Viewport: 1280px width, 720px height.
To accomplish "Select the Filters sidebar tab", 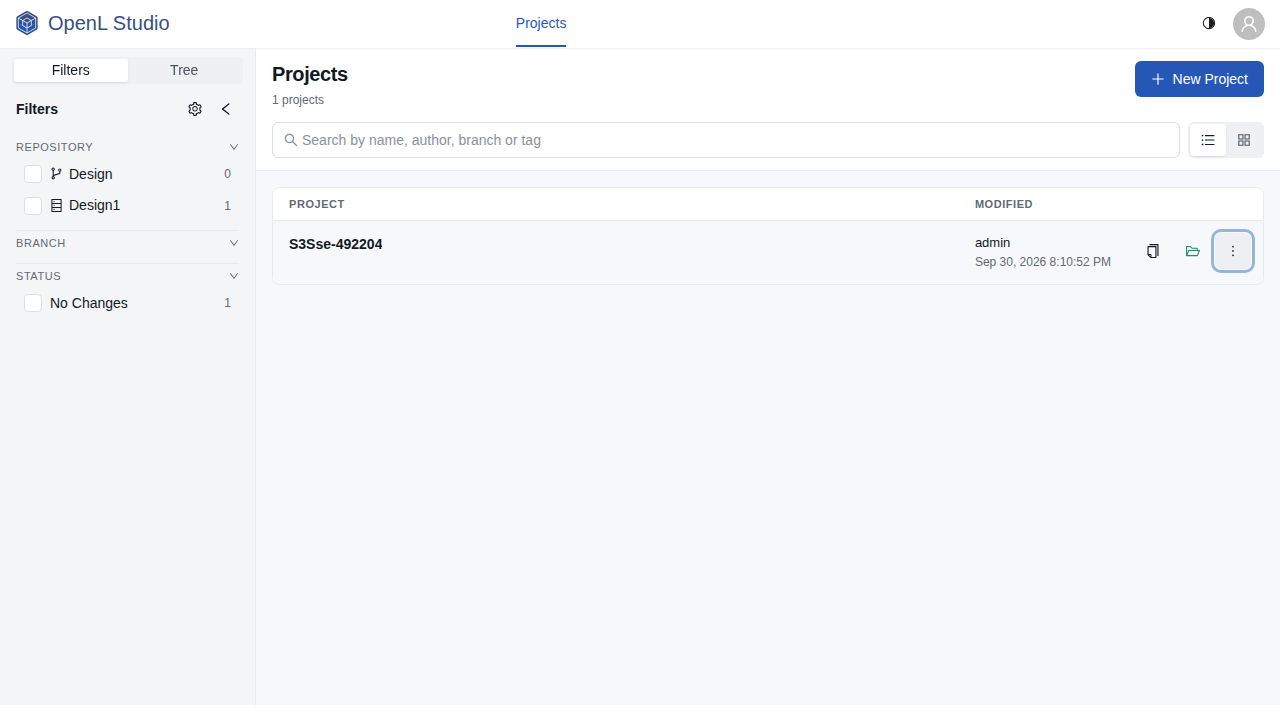I will coord(71,70).
